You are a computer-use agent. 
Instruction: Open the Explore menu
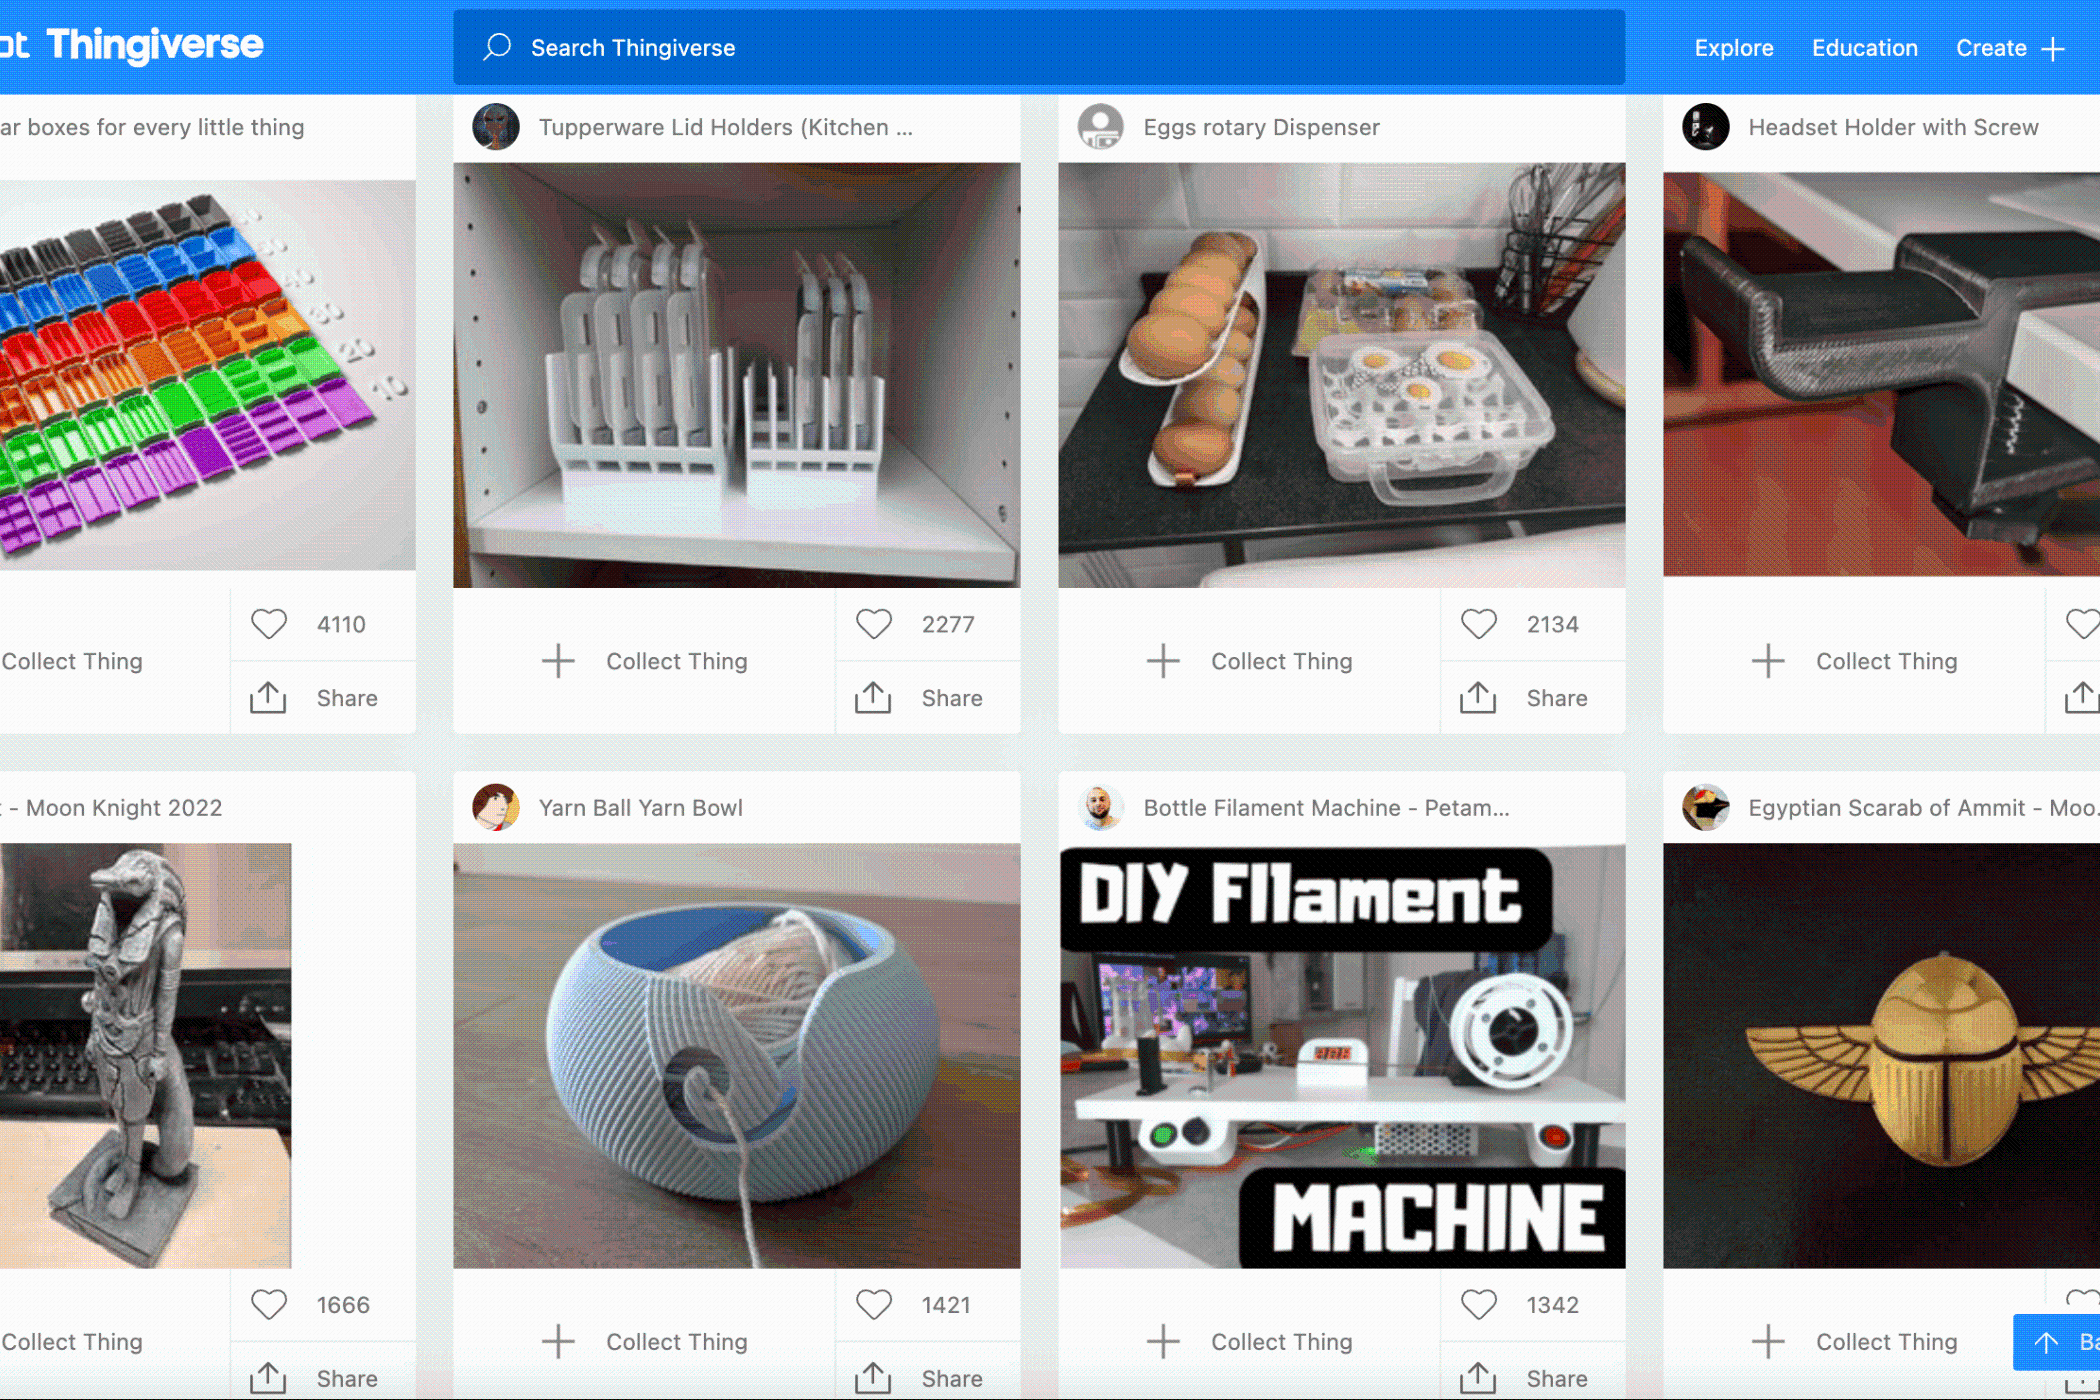coord(1734,48)
